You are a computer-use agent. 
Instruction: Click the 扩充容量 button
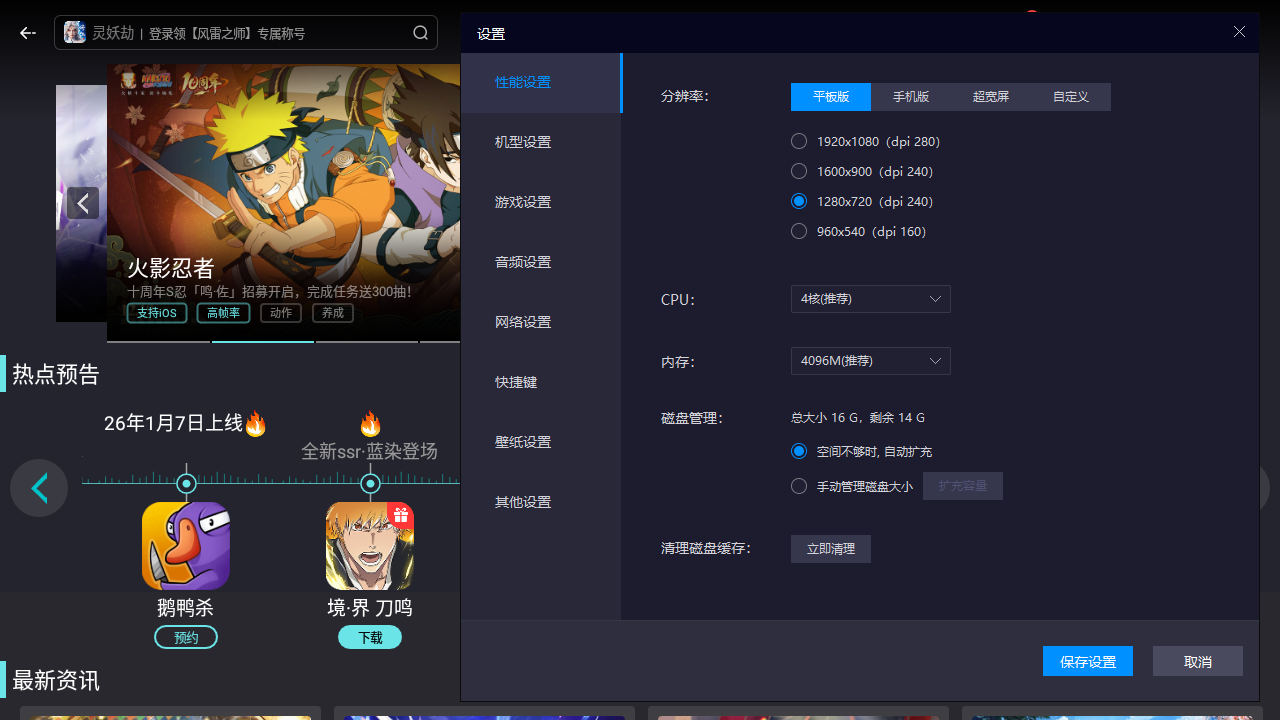(963, 486)
